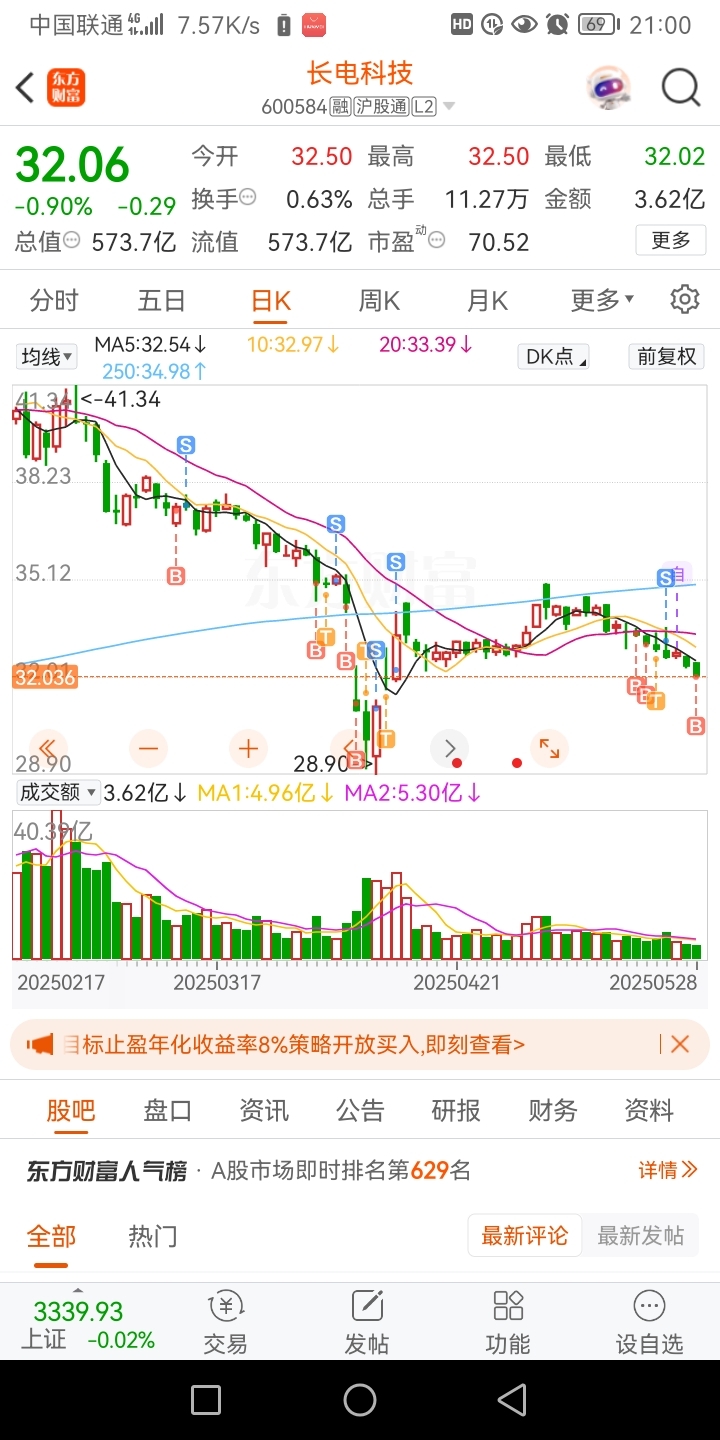Viewport: 720px width, 1440px height.
Task: Expand chart to fullscreen
Action: [x=549, y=748]
